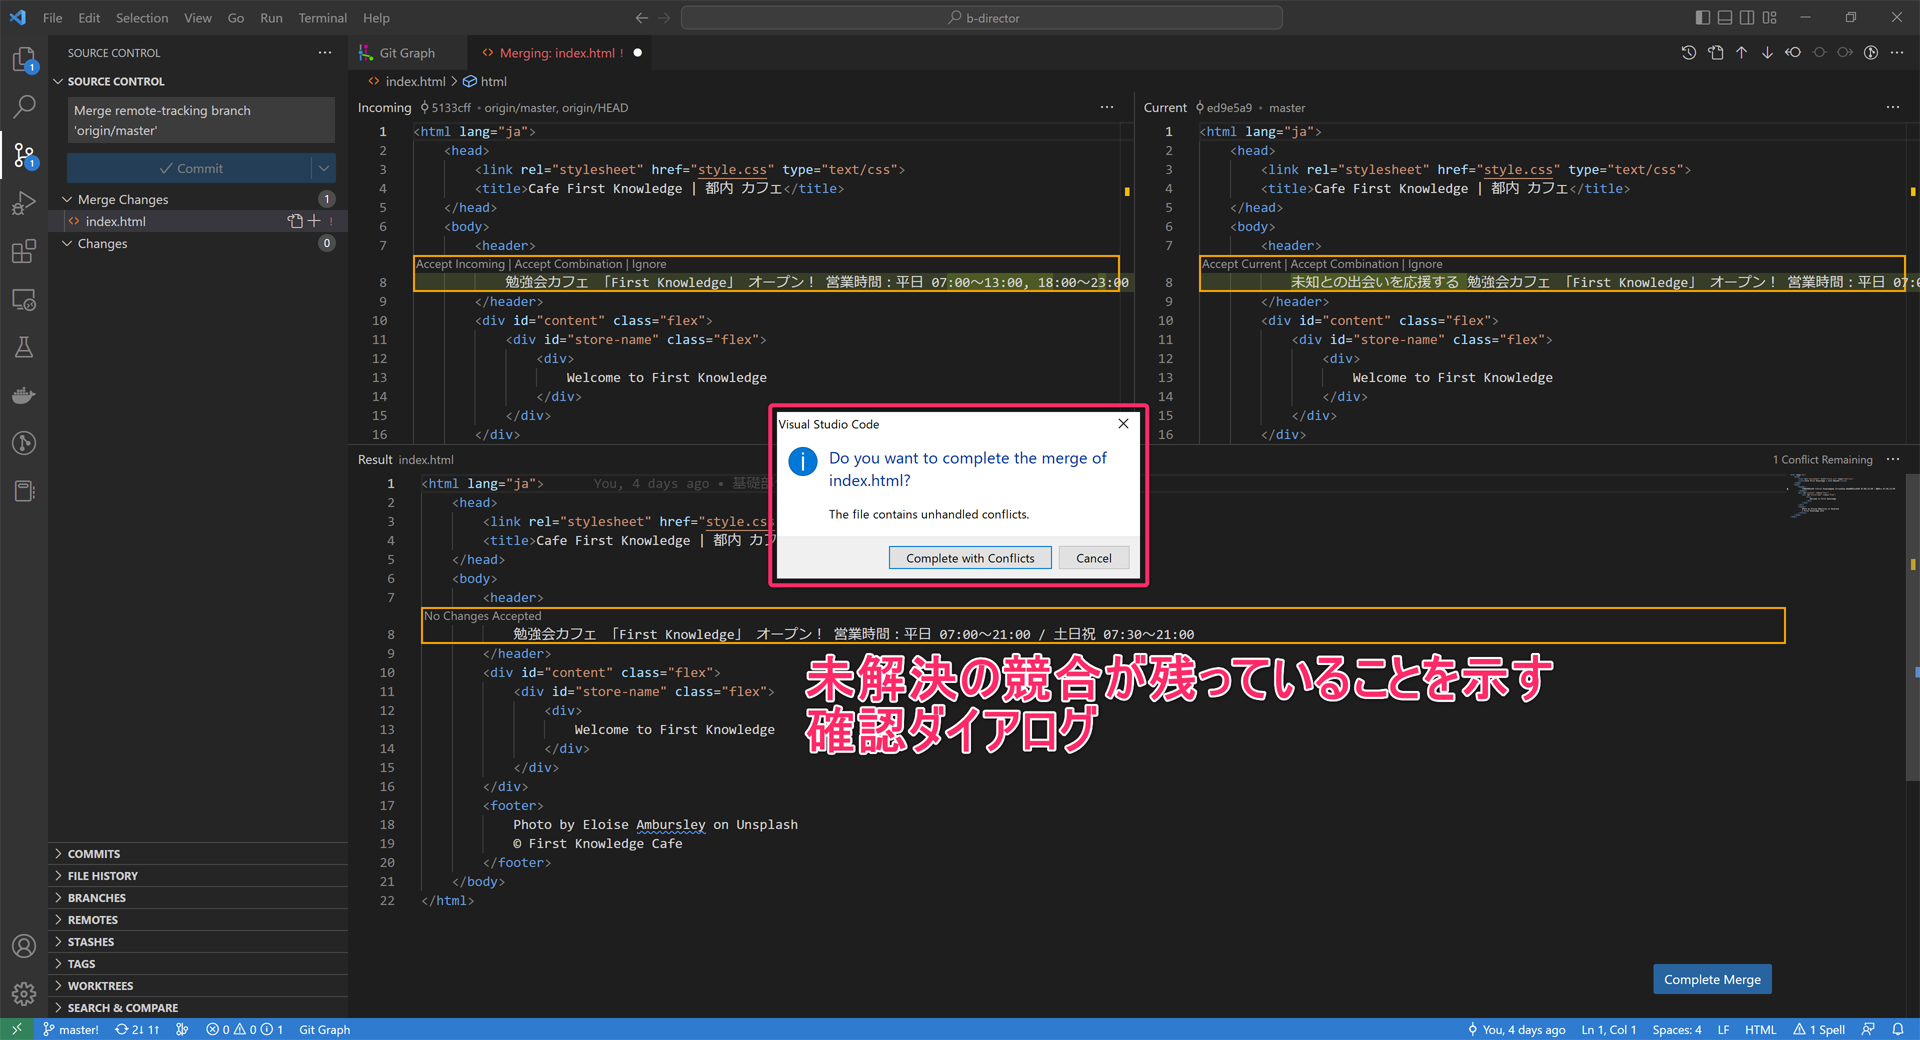Open the Terminal menu

(x=322, y=17)
